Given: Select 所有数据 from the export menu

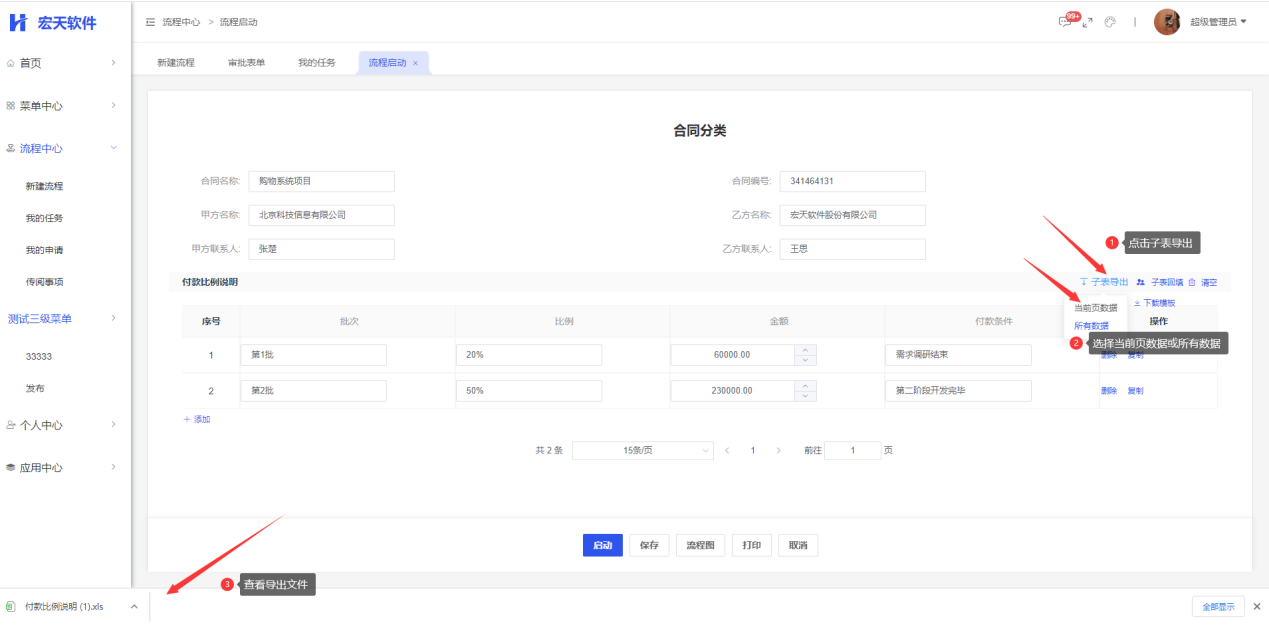Looking at the screenshot, I should pos(1091,326).
